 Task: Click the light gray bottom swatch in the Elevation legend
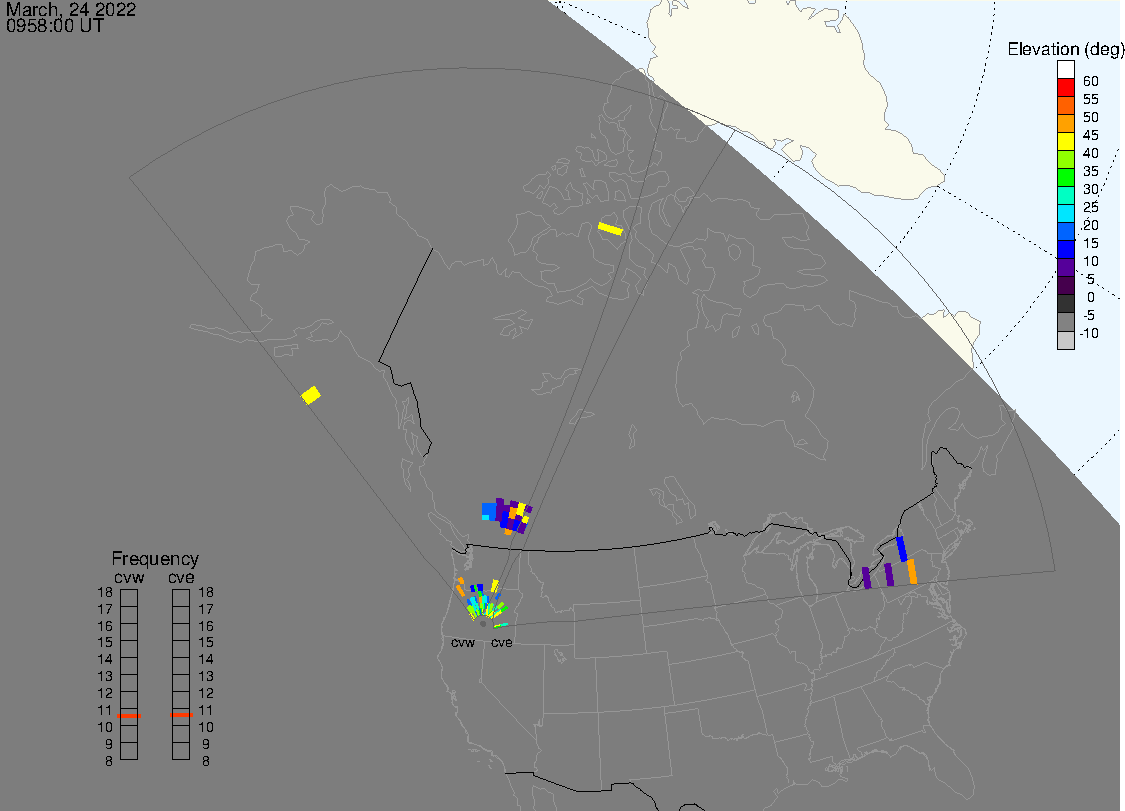tap(1065, 340)
